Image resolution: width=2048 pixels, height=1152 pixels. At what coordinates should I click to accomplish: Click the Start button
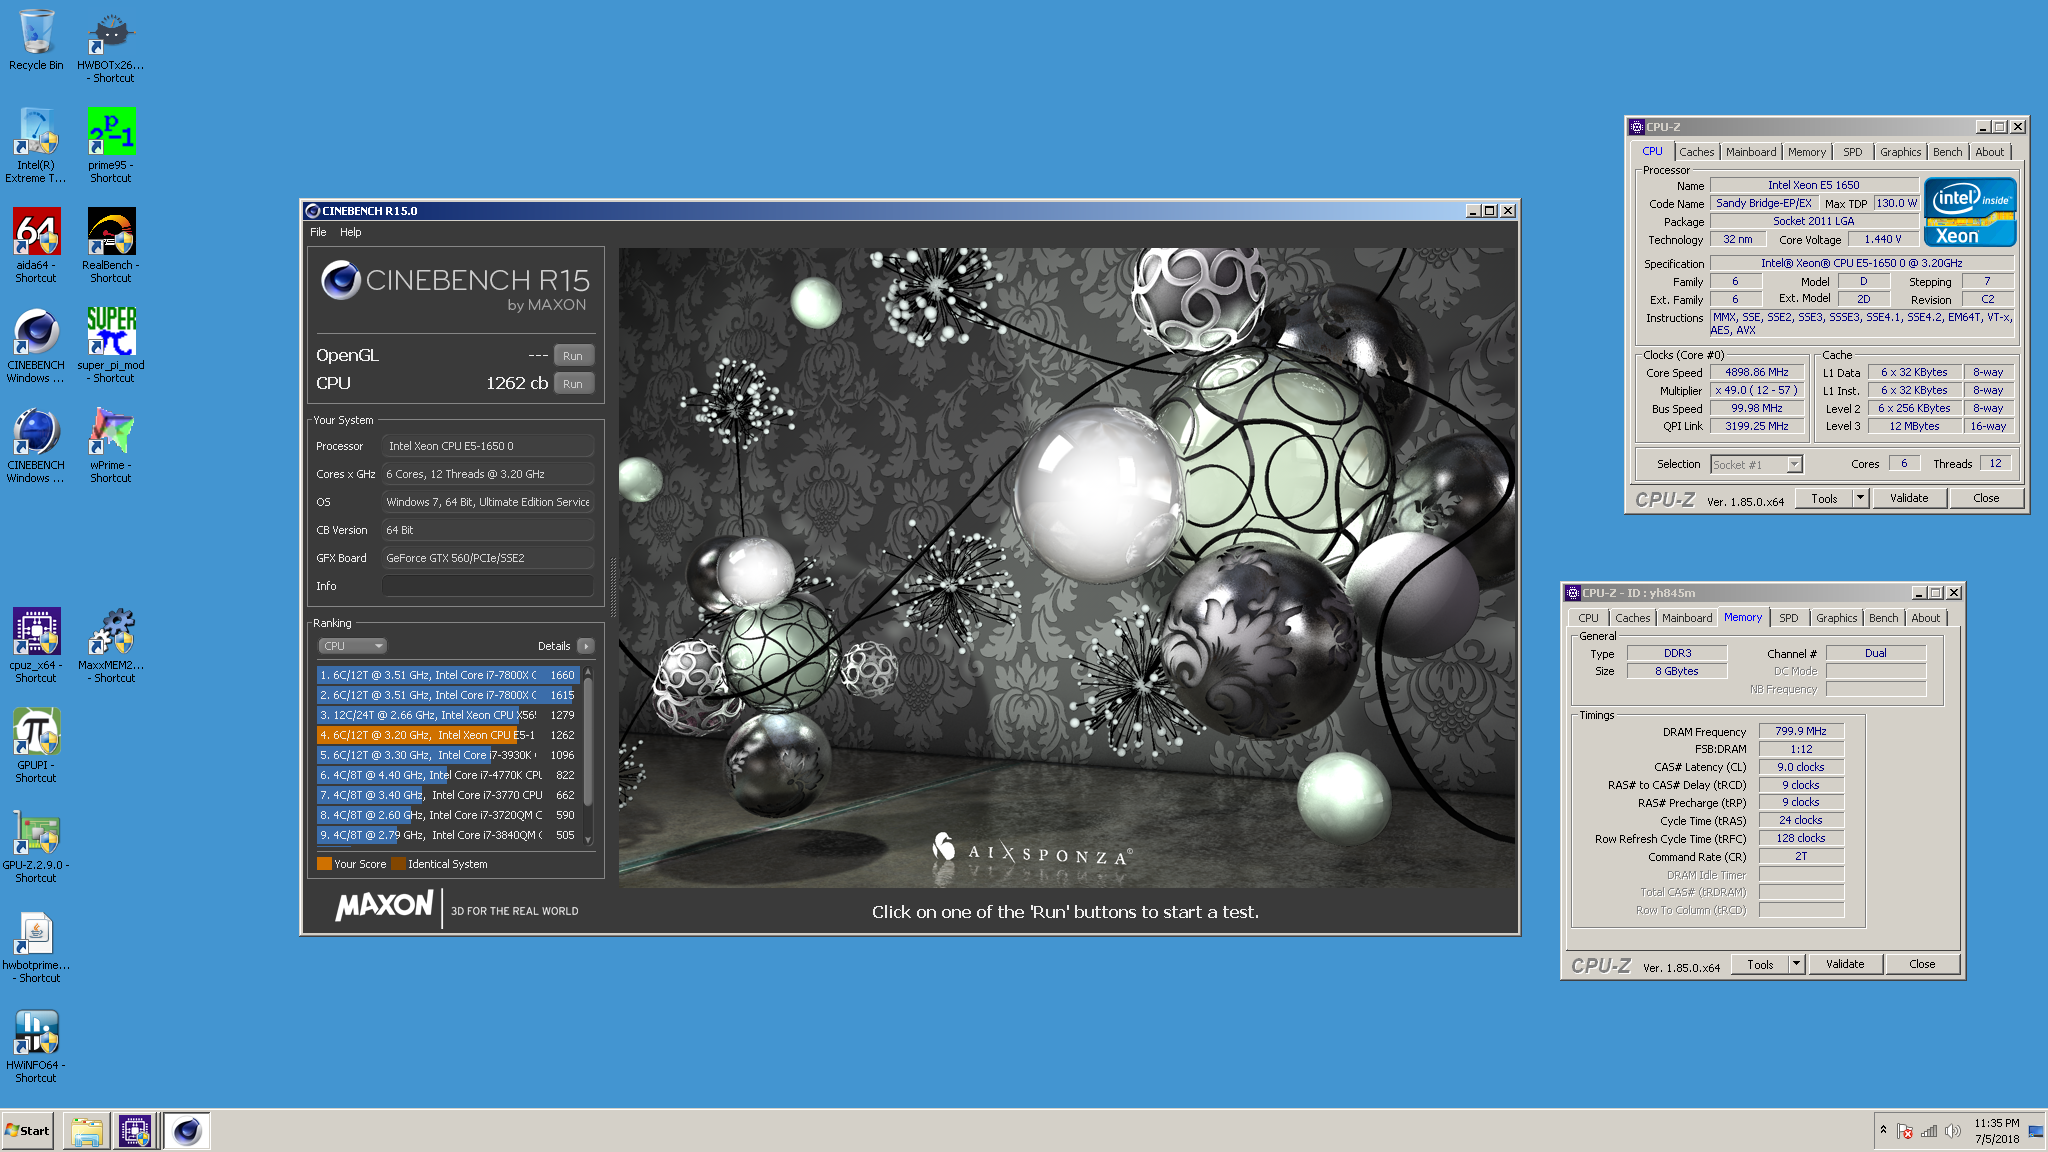pos(28,1131)
